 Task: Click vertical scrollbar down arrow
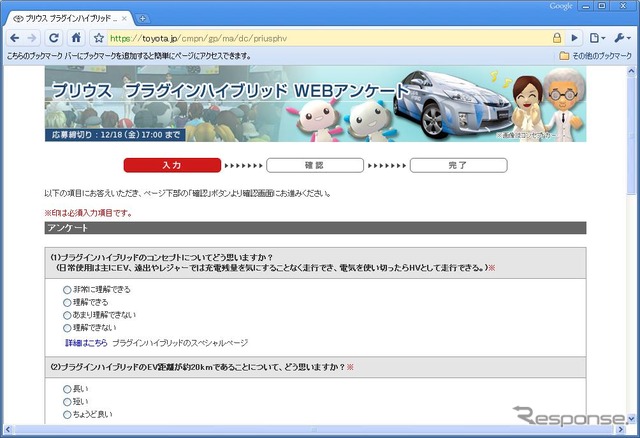click(631, 419)
